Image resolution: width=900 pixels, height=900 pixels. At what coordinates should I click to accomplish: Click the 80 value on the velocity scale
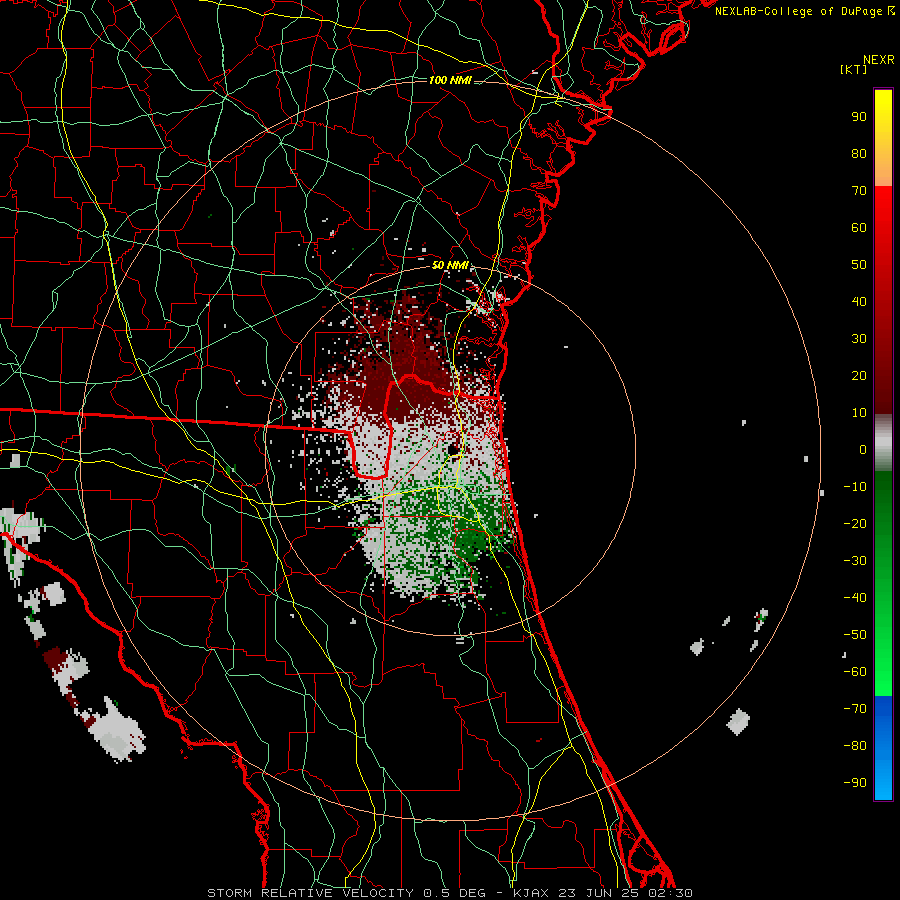pos(859,153)
